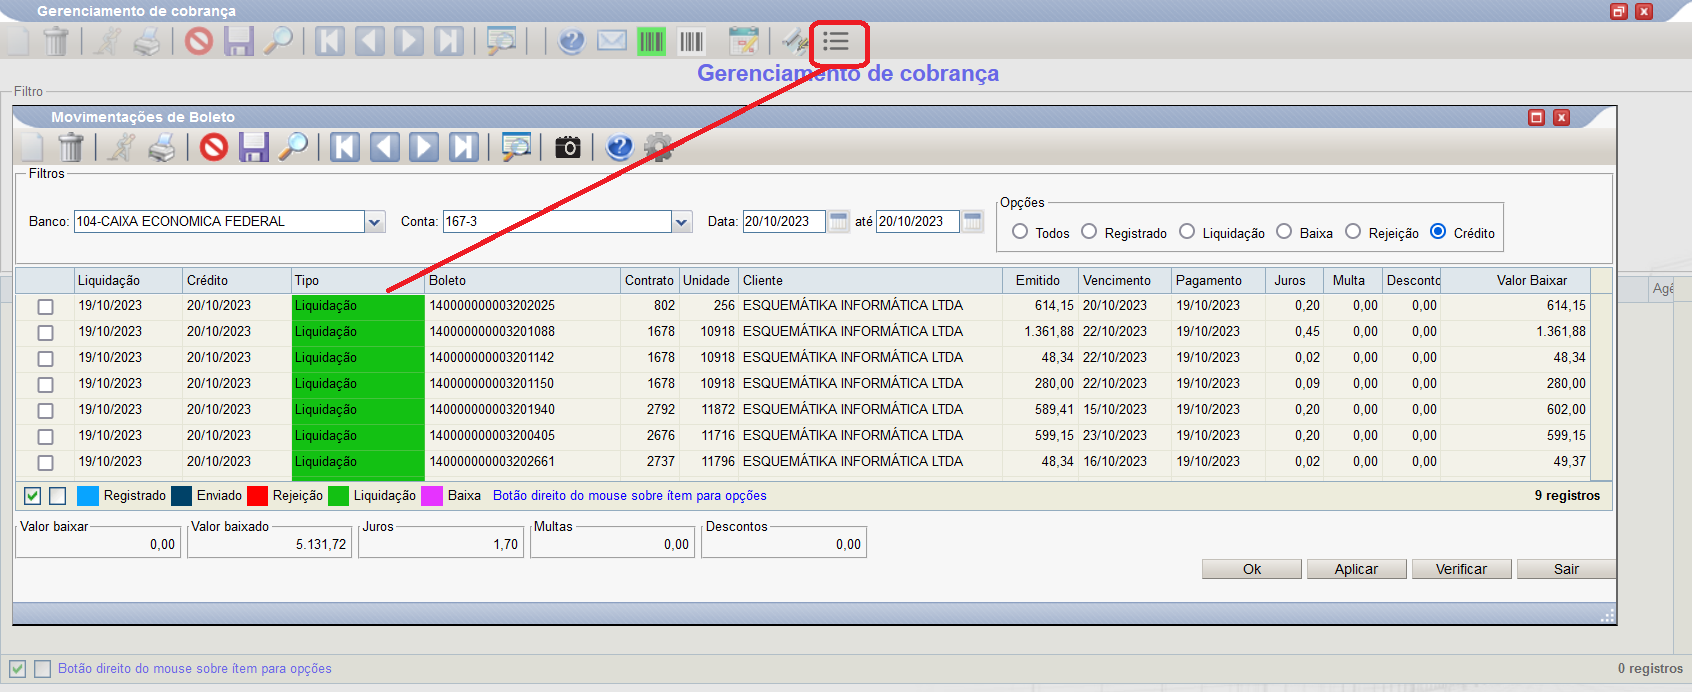Click the Aplicar button
Viewport: 1692px width, 692px height.
pos(1357,569)
